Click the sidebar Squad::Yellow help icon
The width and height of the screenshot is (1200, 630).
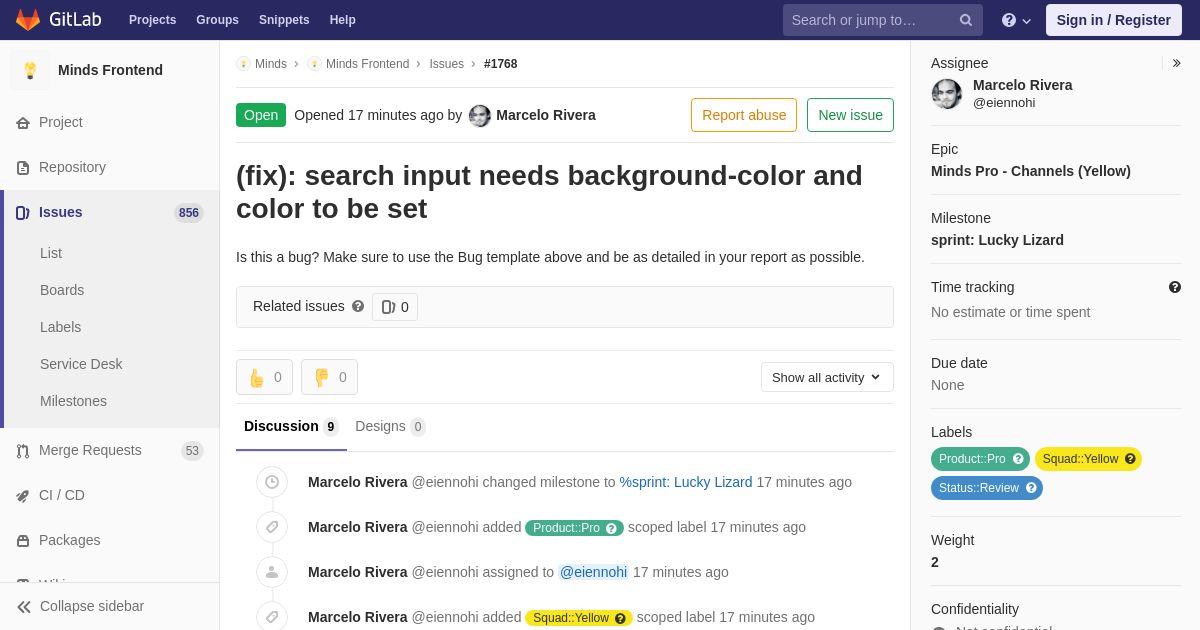pos(1130,459)
